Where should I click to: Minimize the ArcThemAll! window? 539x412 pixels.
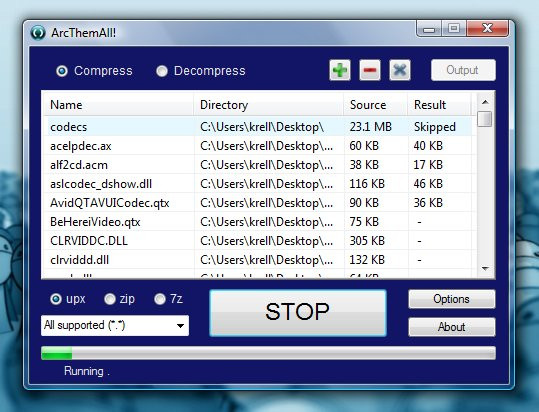(x=428, y=29)
